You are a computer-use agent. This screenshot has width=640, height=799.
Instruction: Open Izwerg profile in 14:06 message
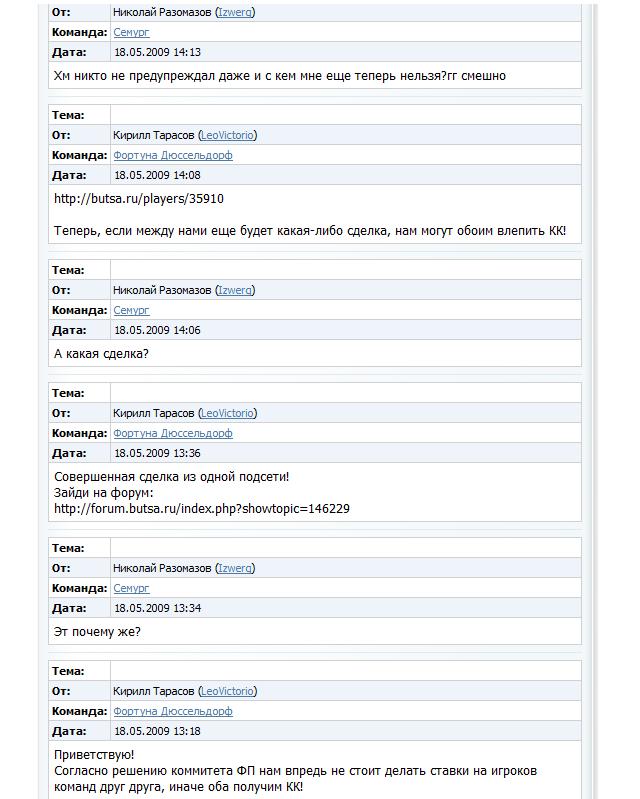pyautogui.click(x=235, y=290)
